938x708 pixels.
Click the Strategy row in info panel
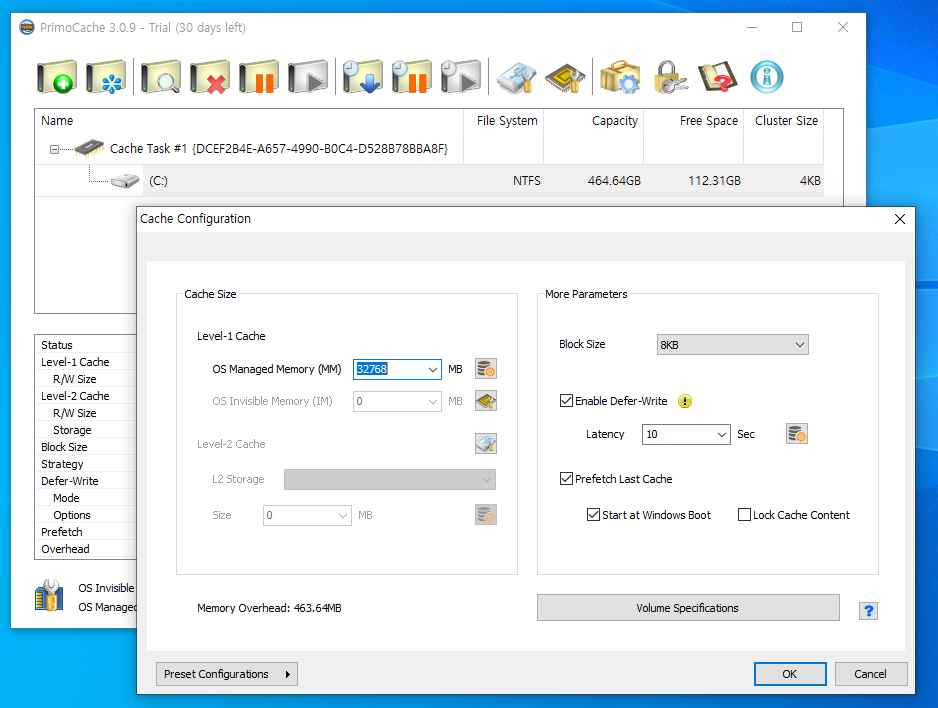click(86, 464)
